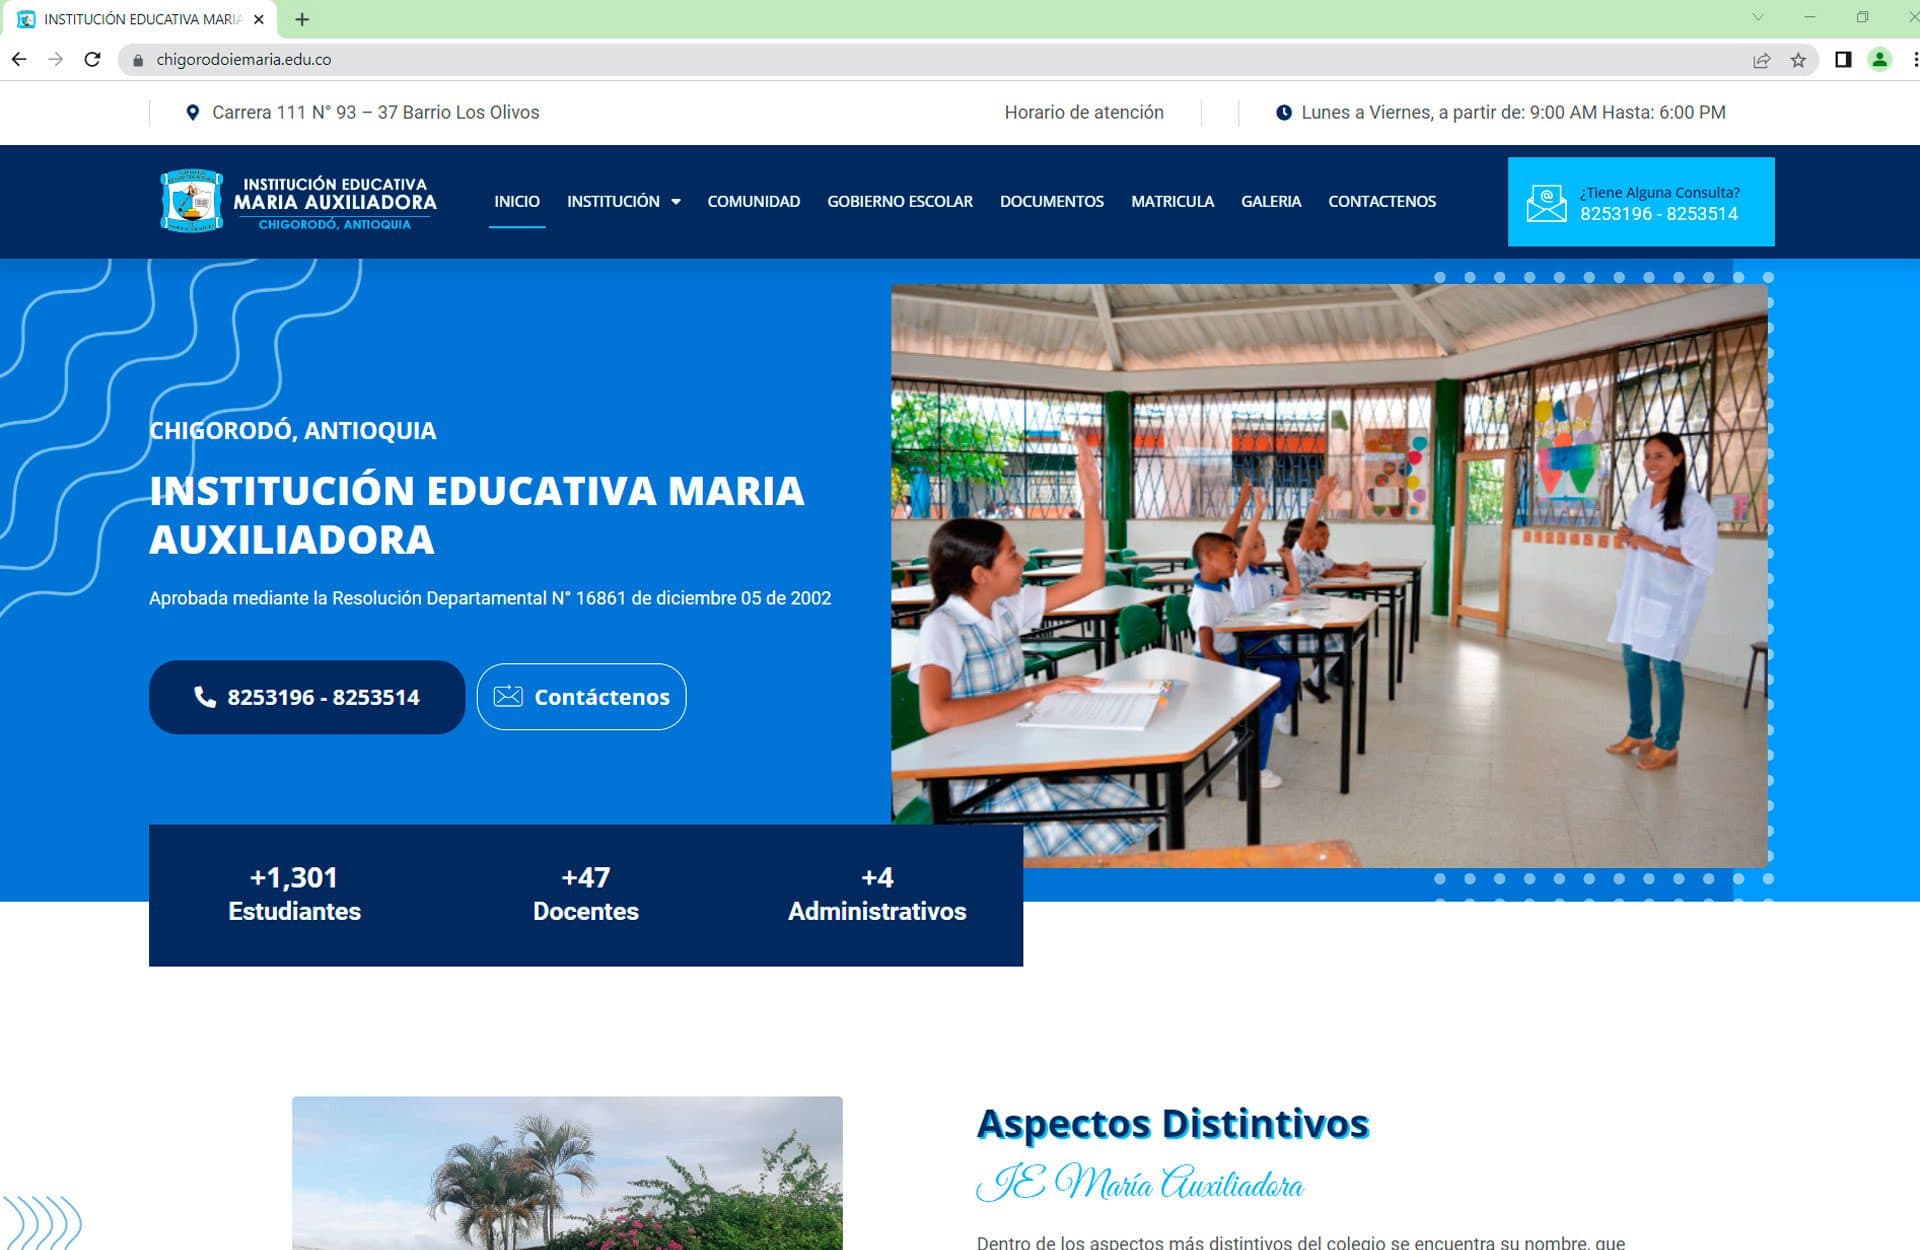Screen dimensions: 1920x1250
Task: Reload the page with refresh icon
Action: tap(93, 60)
